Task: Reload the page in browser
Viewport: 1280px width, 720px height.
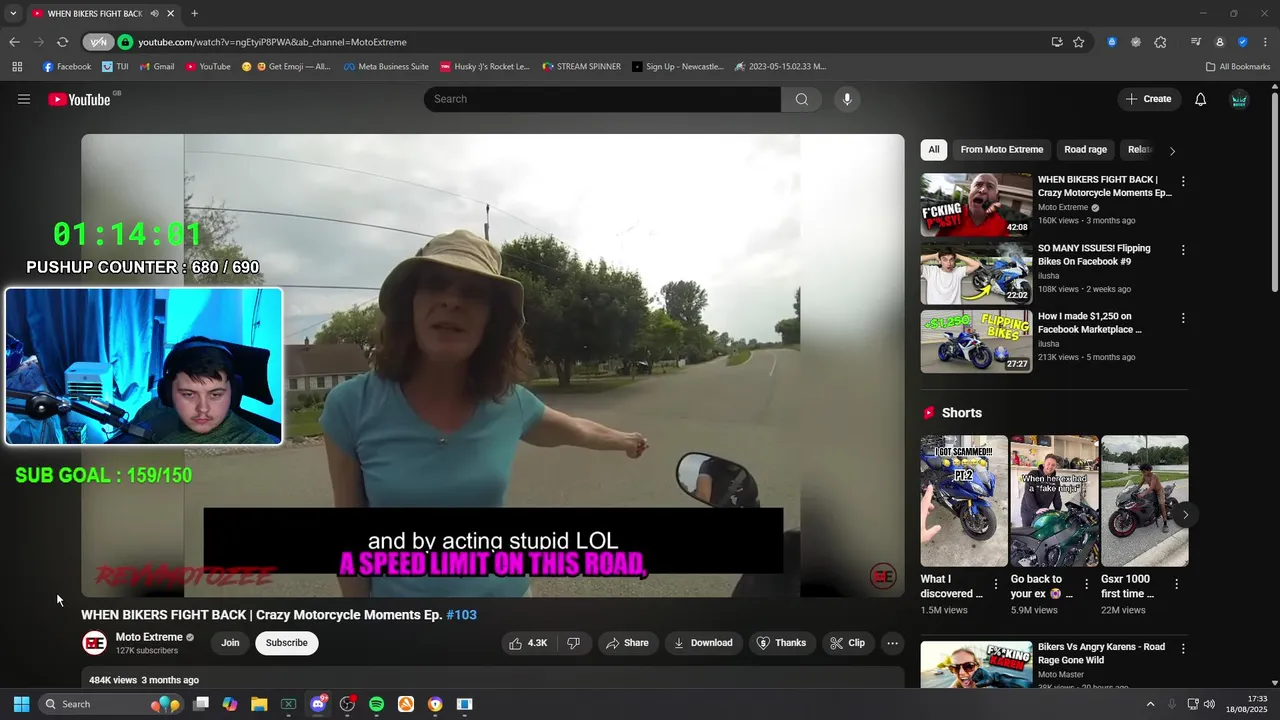Action: point(62,42)
